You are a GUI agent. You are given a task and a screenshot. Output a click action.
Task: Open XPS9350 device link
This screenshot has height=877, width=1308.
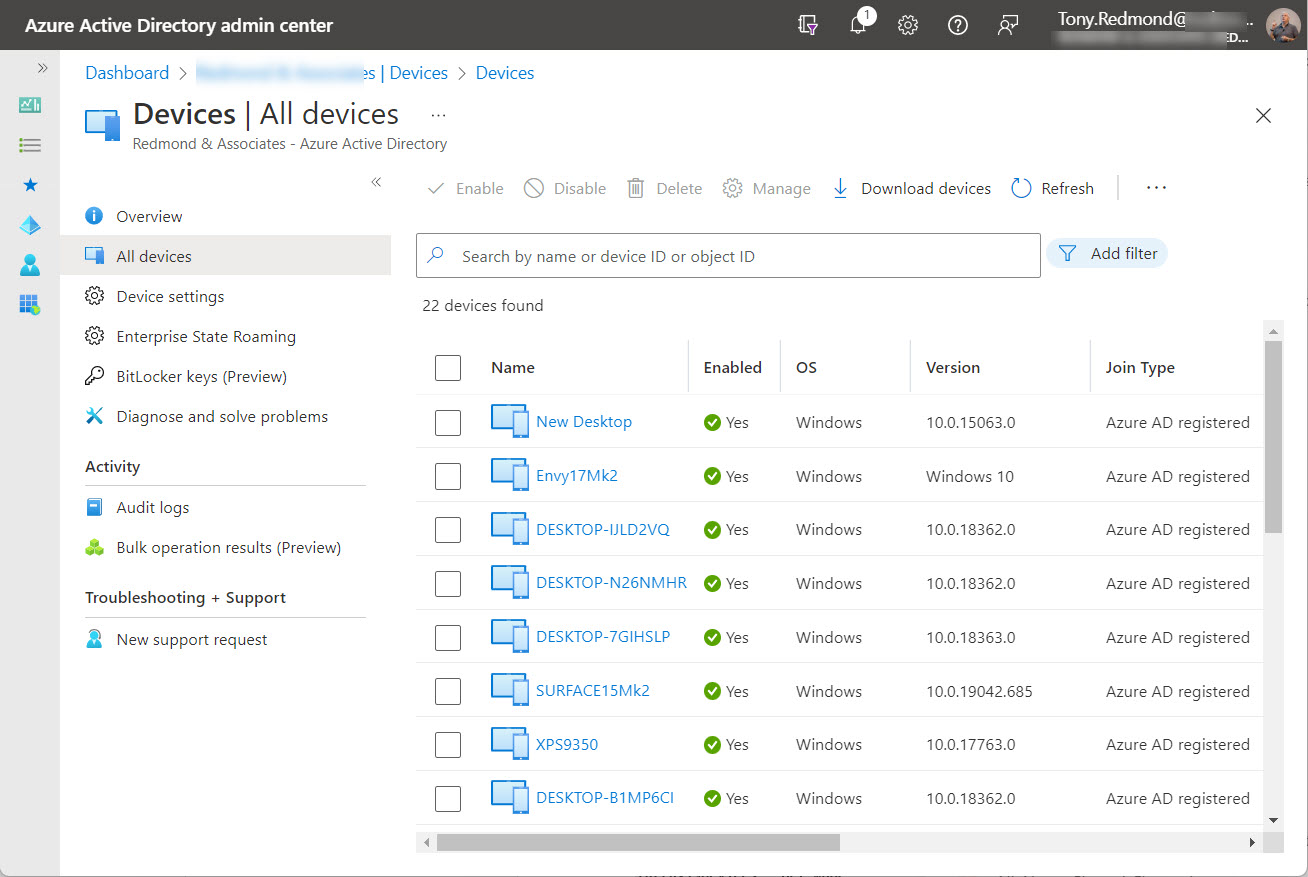pyautogui.click(x=567, y=744)
